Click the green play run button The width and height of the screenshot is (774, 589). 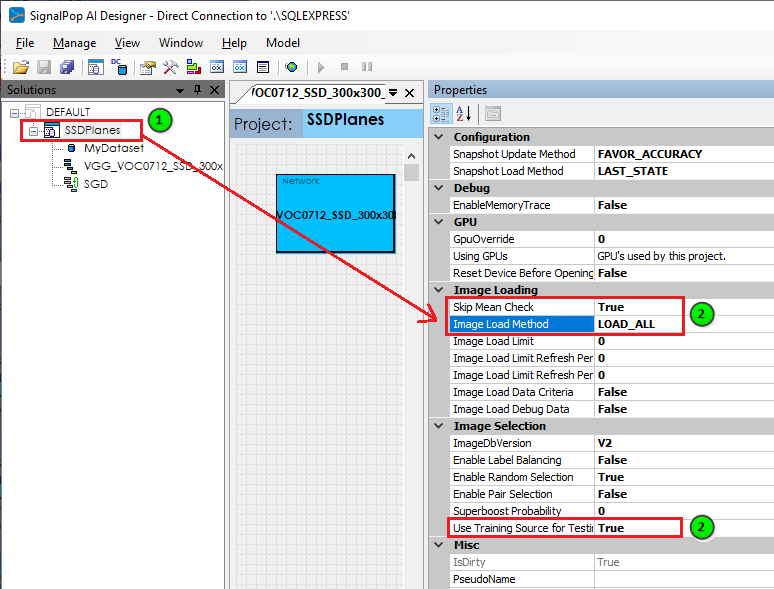(321, 67)
